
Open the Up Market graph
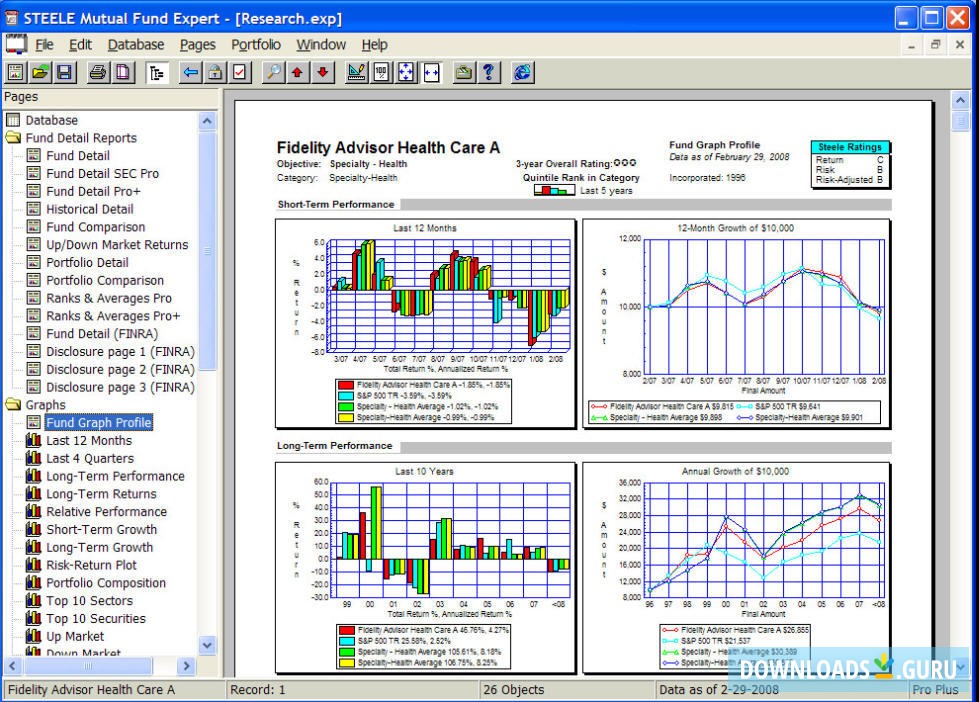(x=75, y=636)
